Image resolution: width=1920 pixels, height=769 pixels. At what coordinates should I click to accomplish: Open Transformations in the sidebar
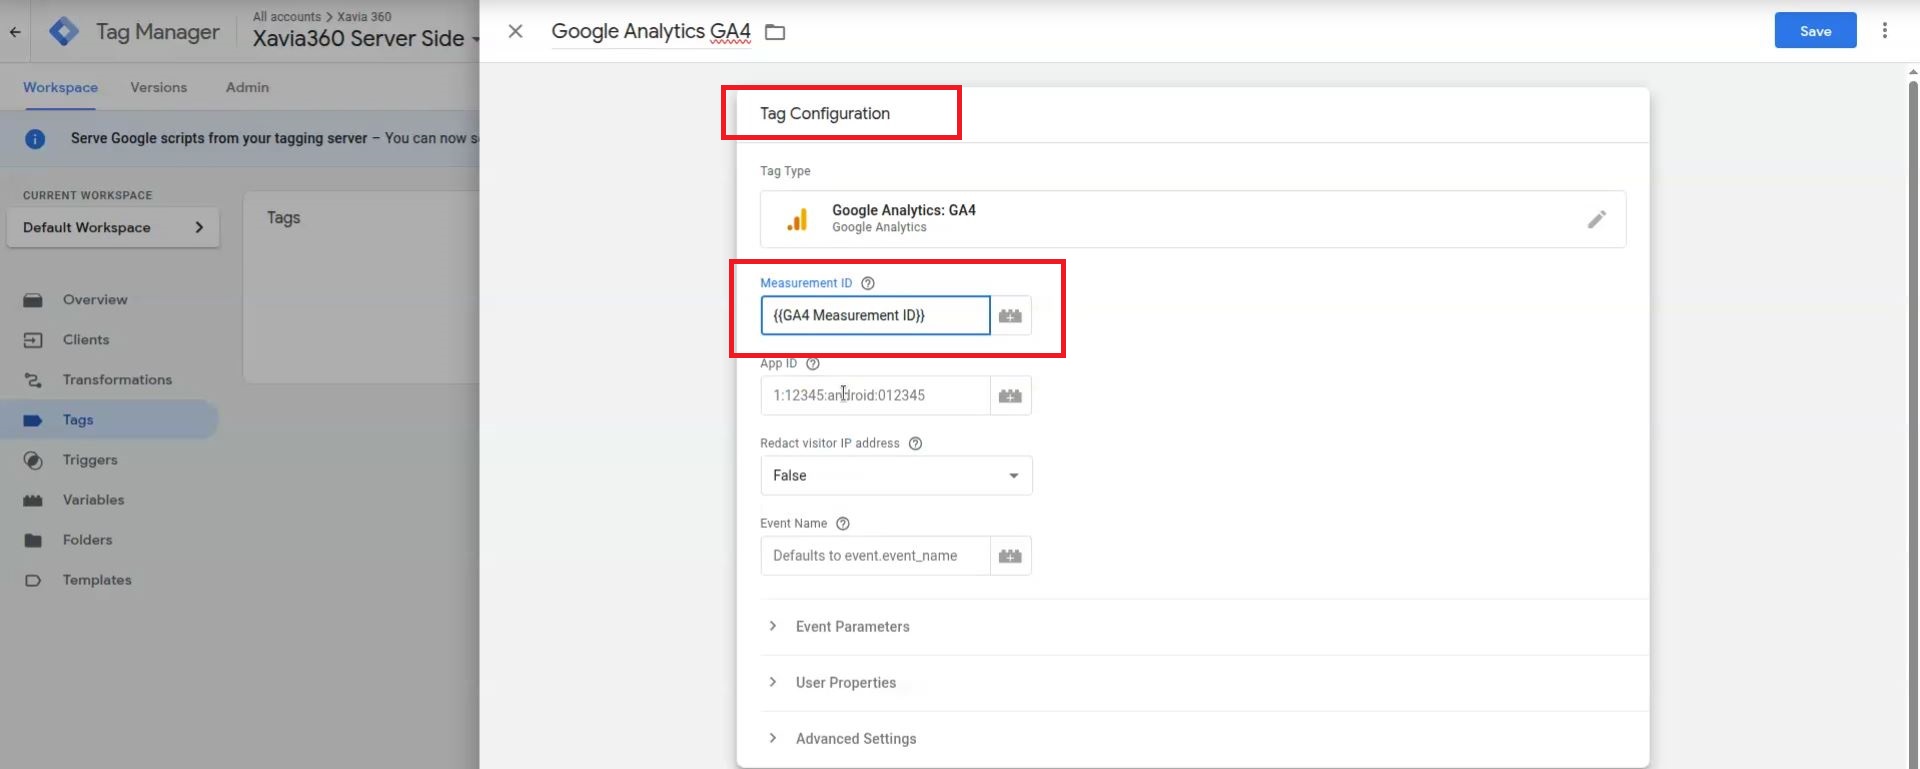[x=117, y=380]
